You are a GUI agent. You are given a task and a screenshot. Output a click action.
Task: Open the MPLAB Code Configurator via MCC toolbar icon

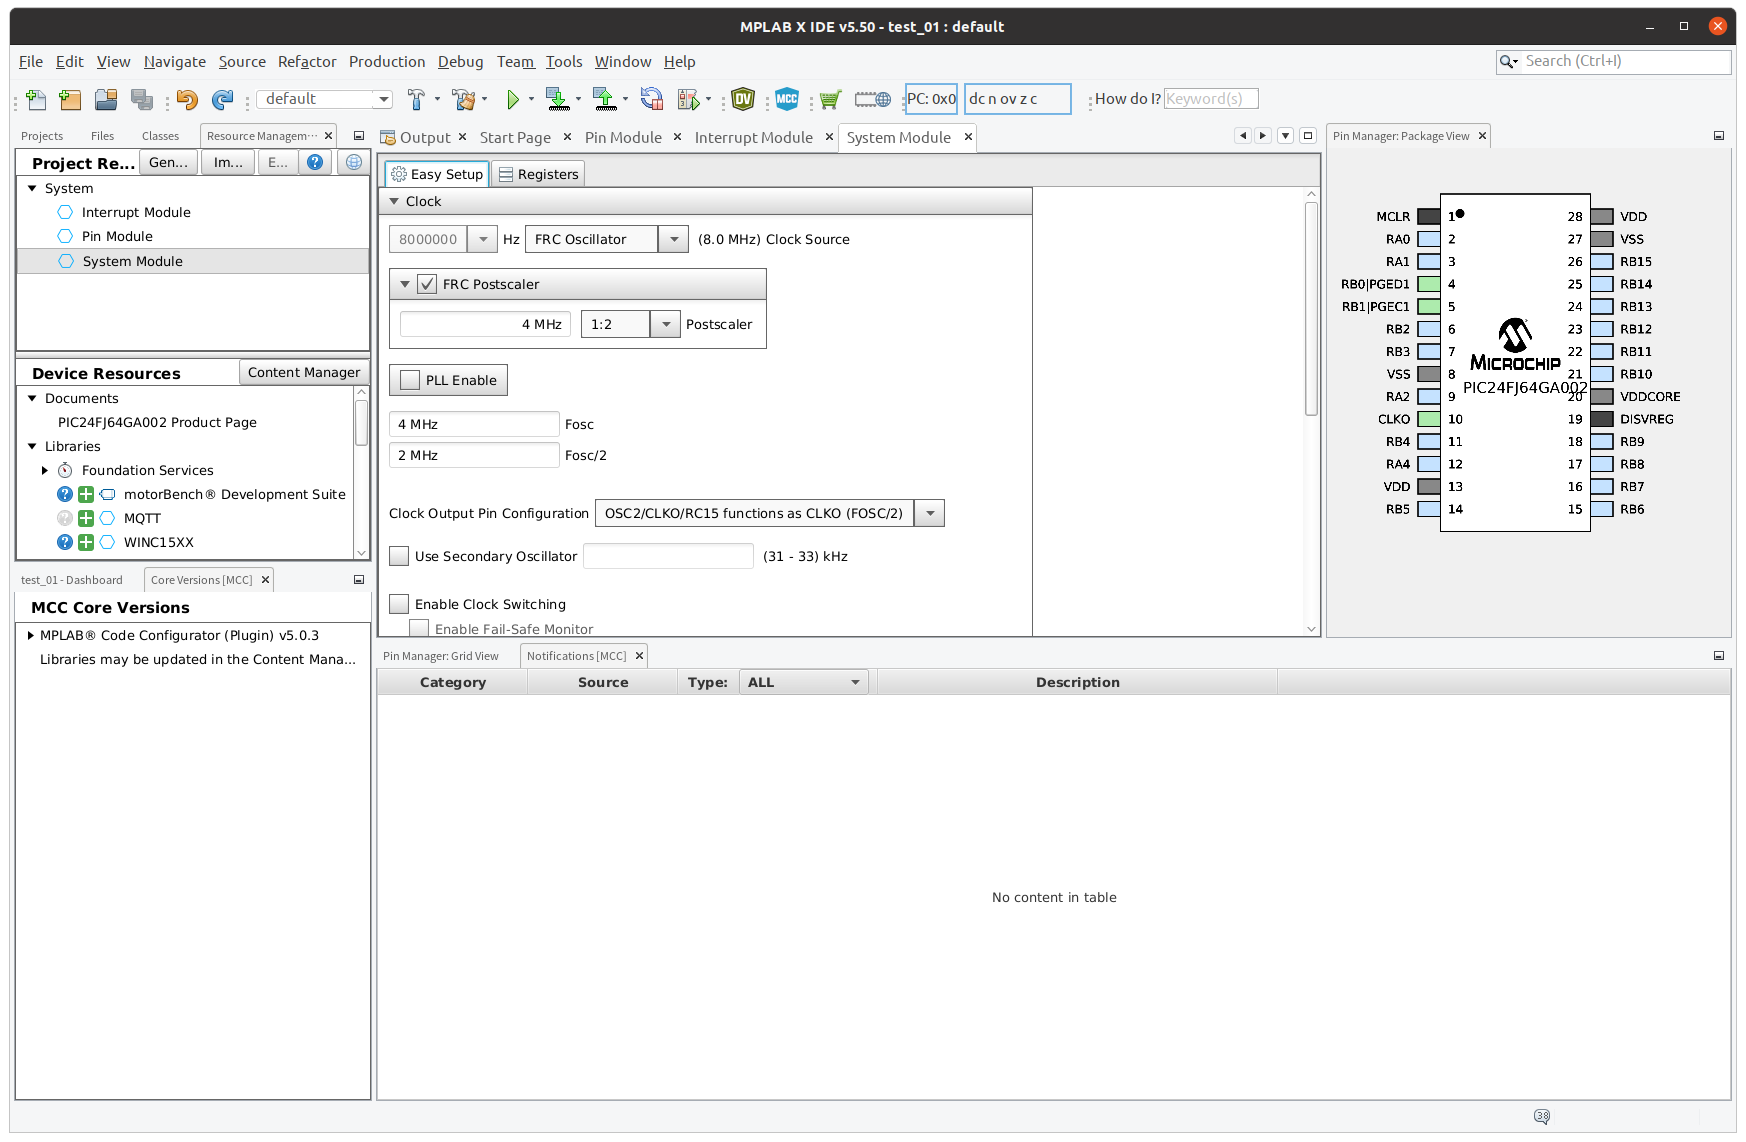[787, 99]
